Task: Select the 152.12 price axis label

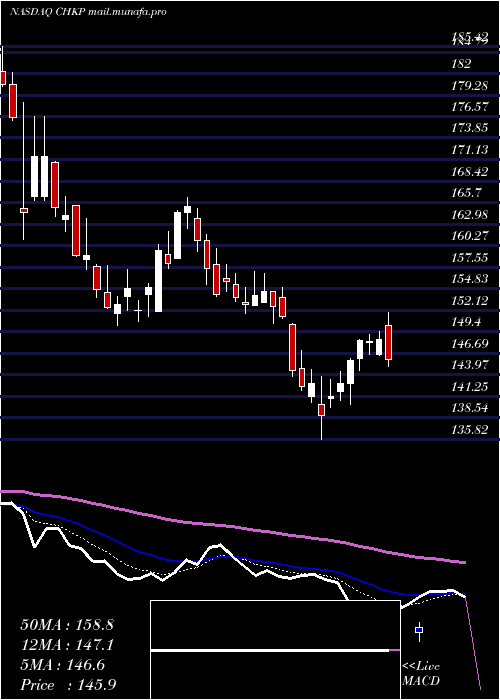Action: click(469, 300)
